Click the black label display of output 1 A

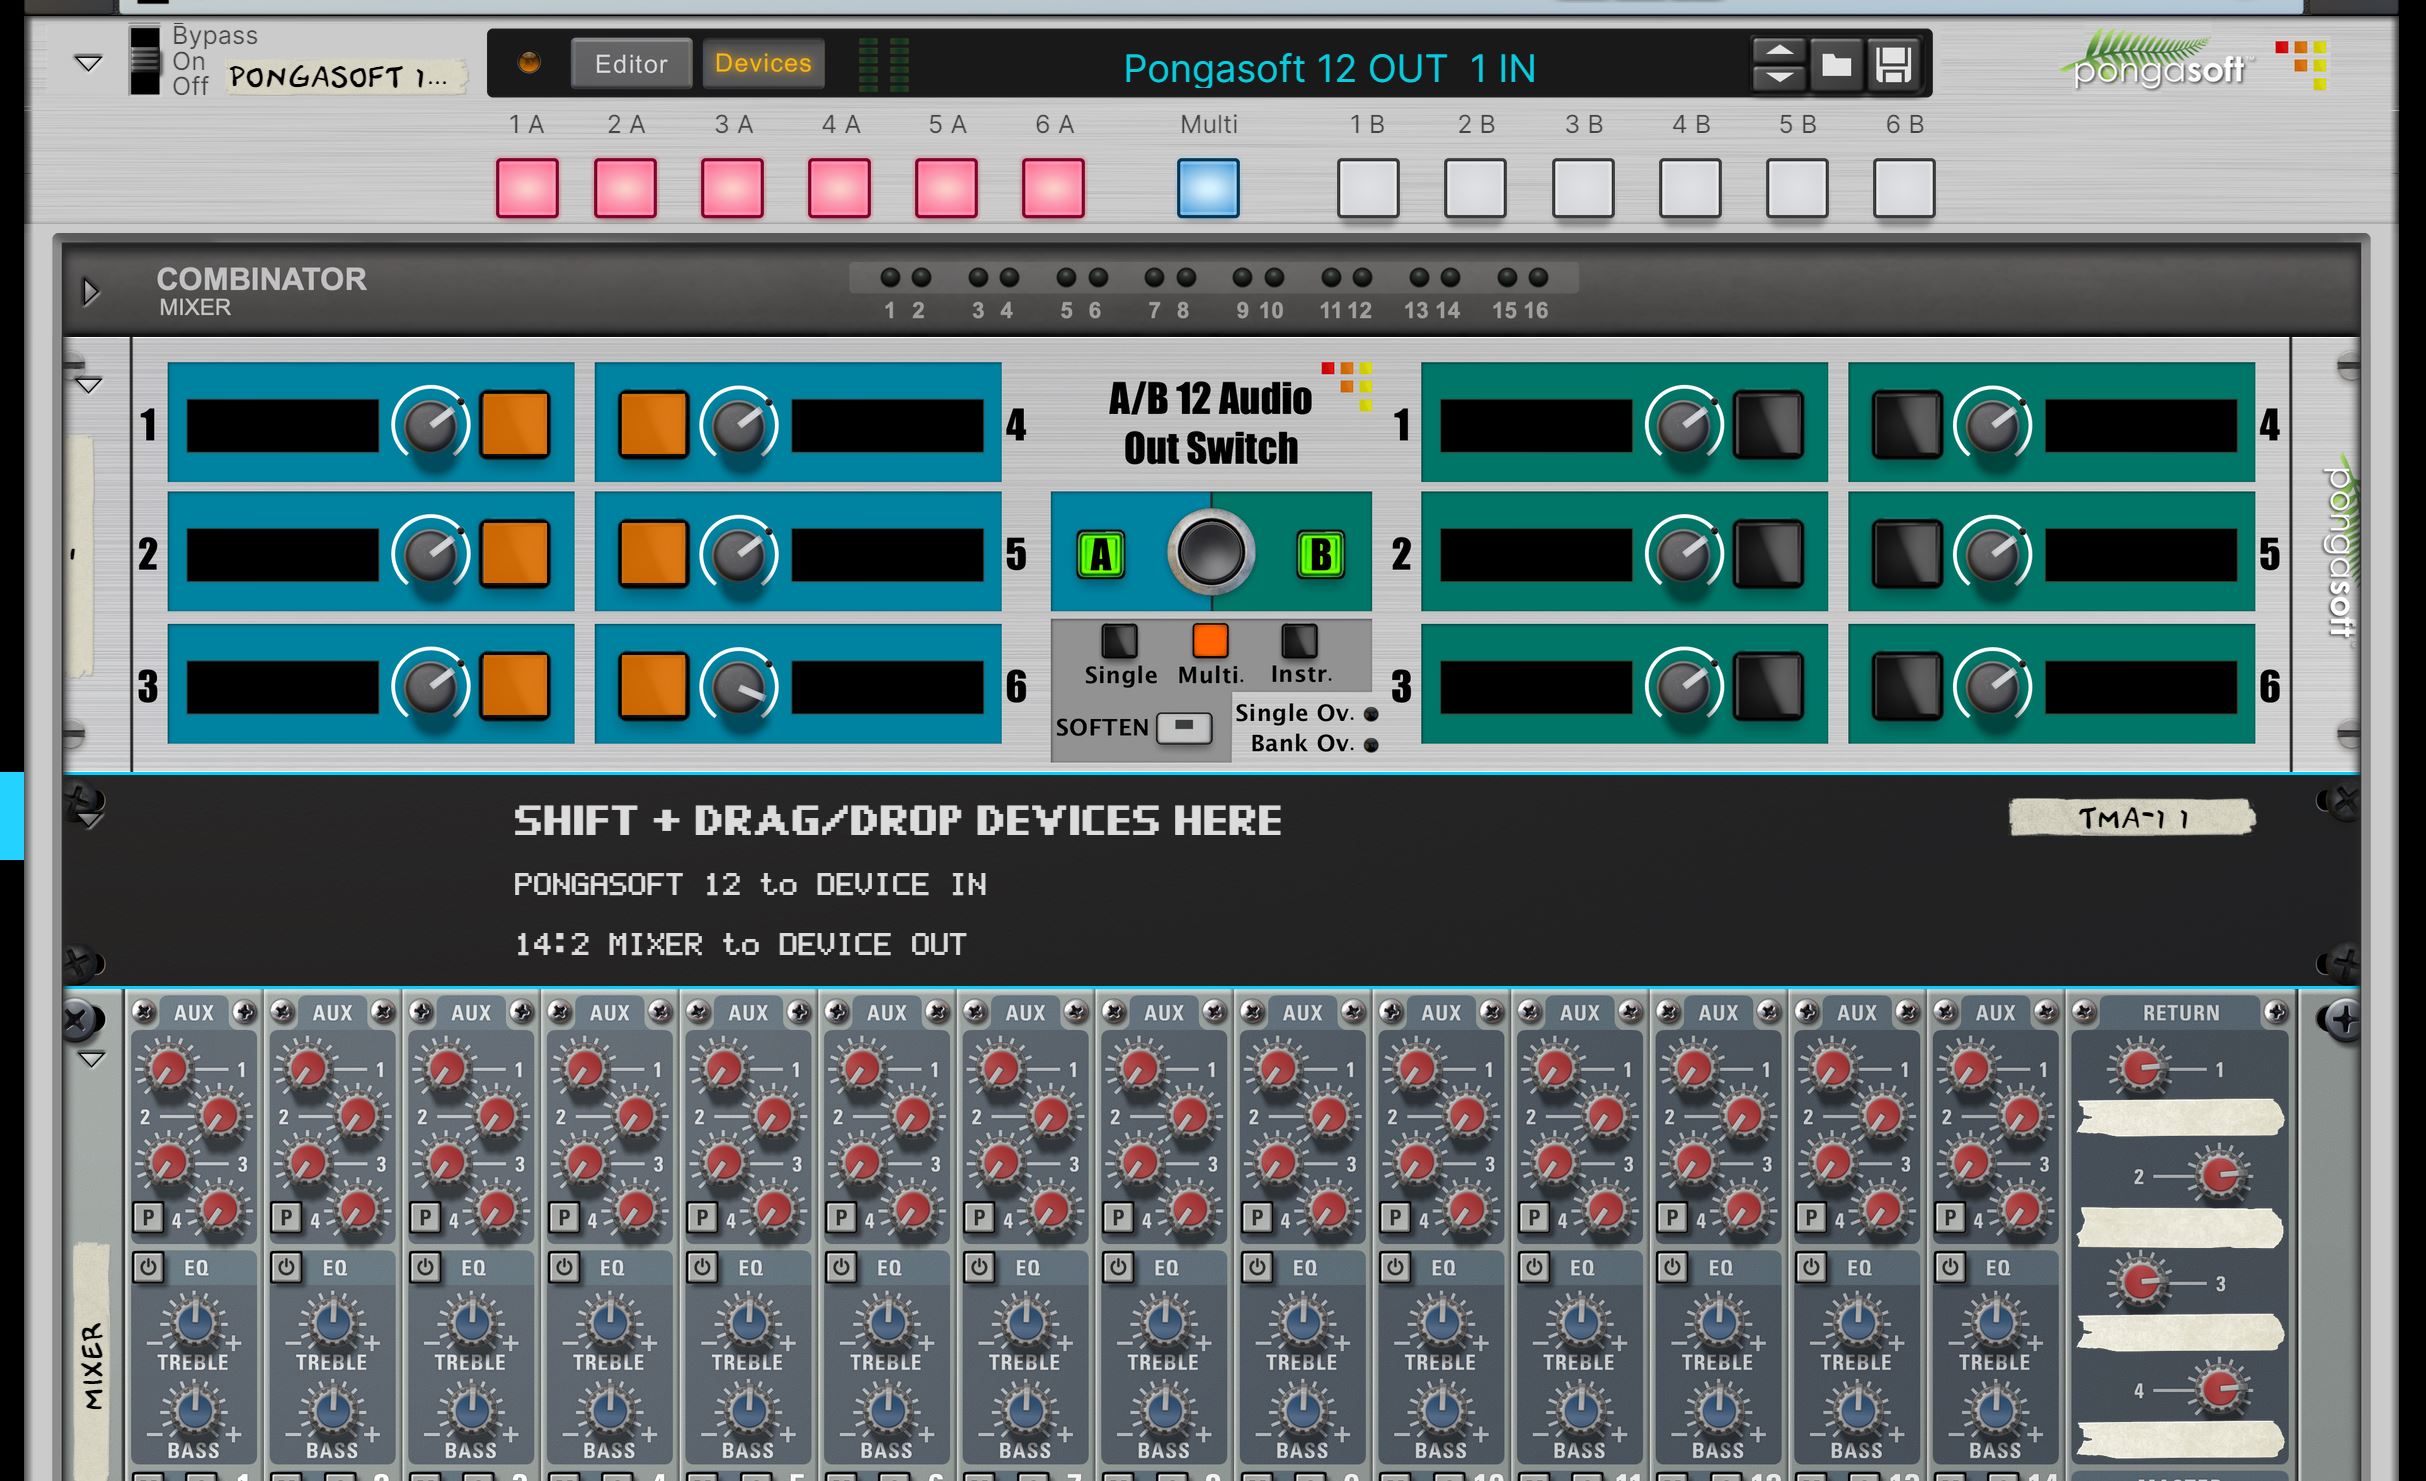coord(283,425)
